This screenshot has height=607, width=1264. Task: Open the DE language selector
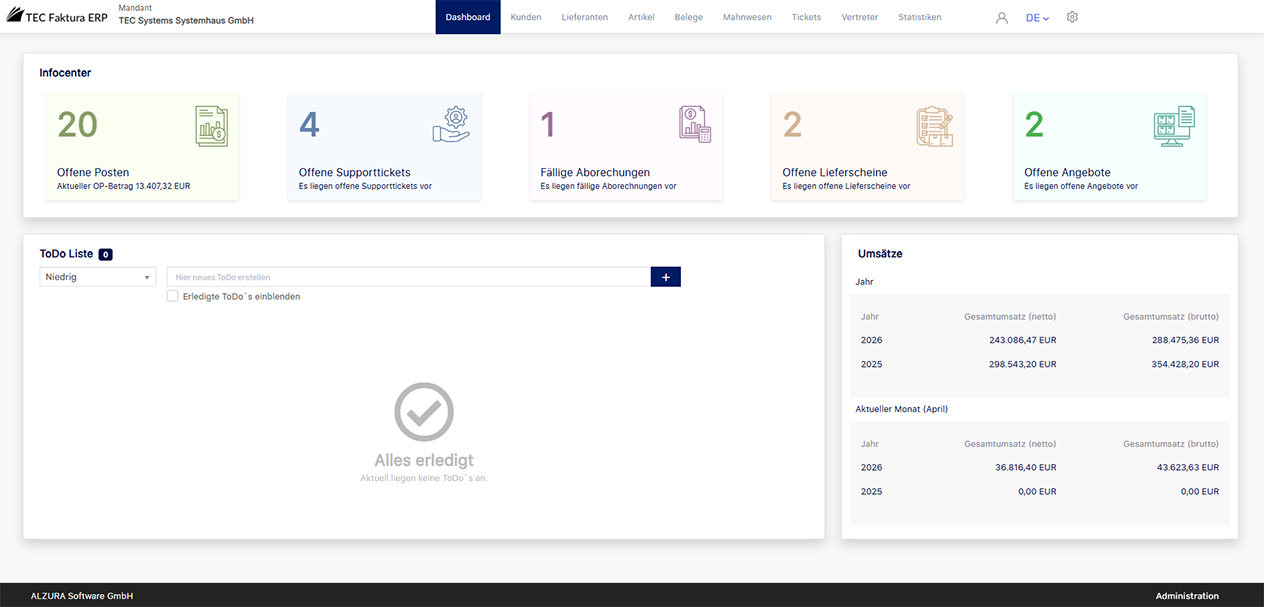1037,18
